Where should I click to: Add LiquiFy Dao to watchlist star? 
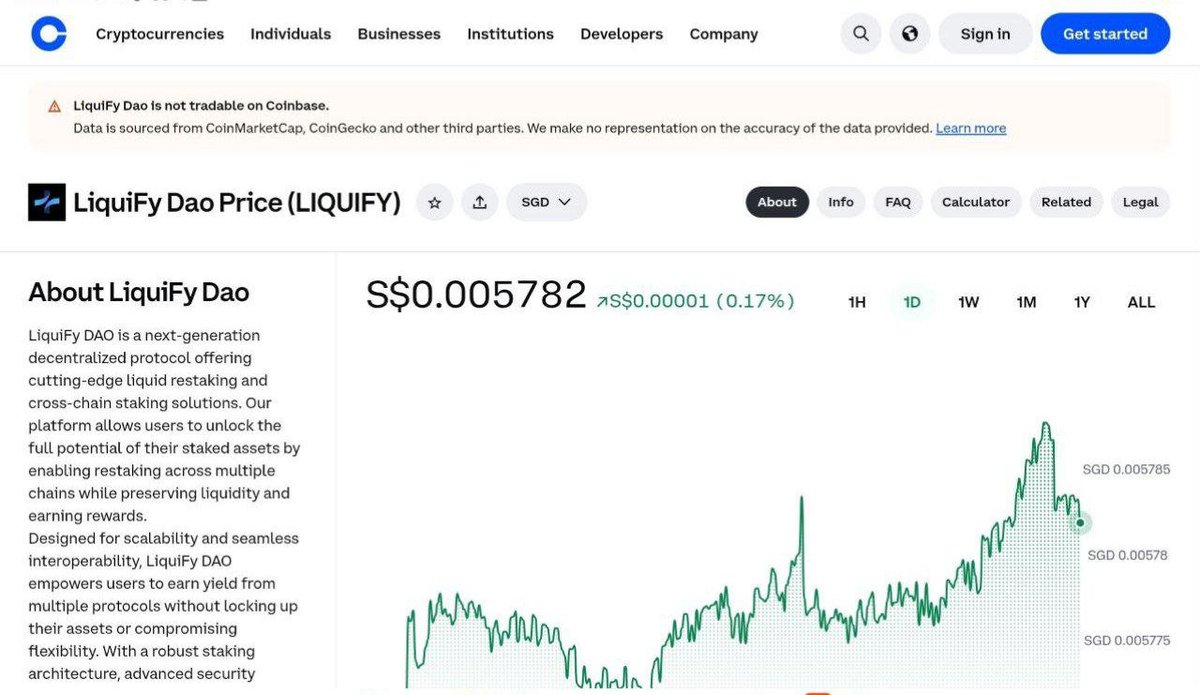[434, 202]
